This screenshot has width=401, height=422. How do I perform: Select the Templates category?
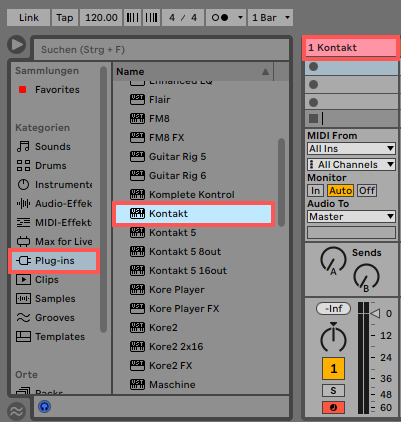51,337
